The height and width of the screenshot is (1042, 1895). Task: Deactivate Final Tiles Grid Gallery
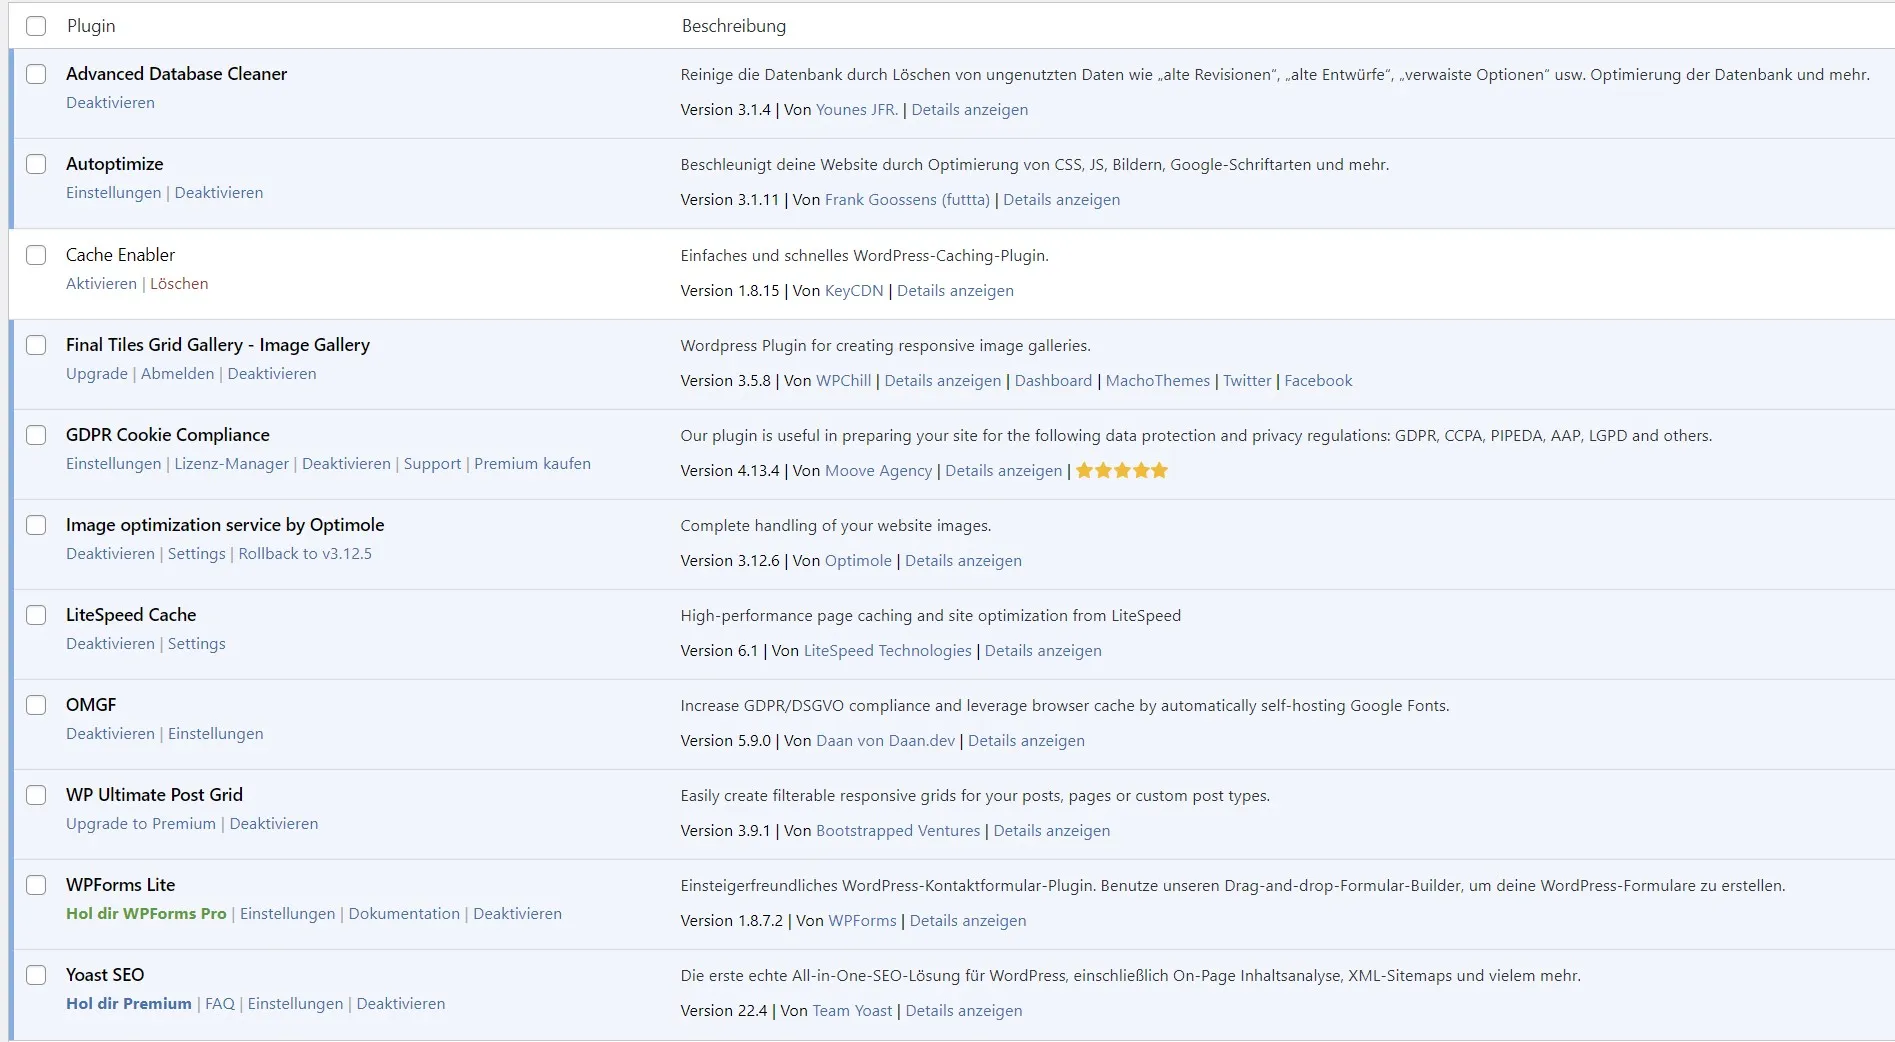click(272, 374)
